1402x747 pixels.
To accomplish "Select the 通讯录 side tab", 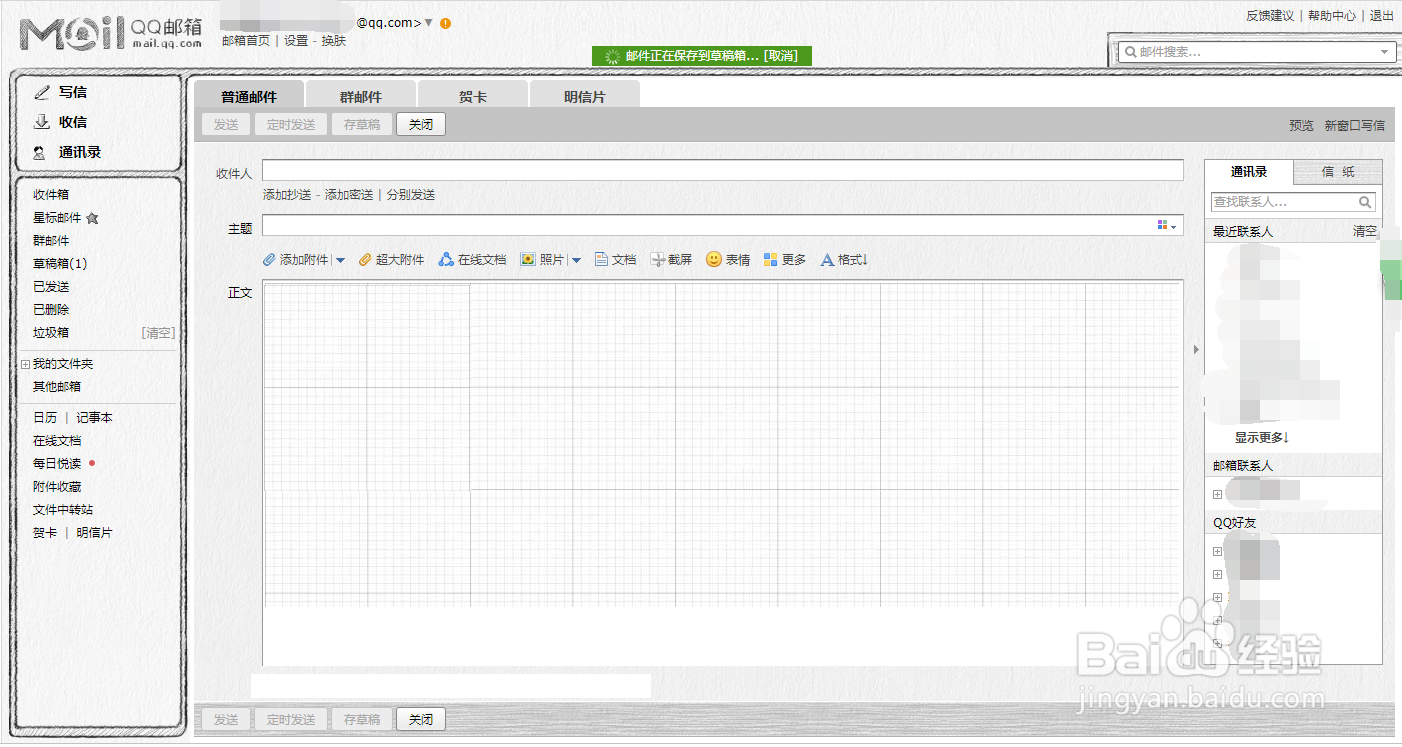I will [1249, 172].
